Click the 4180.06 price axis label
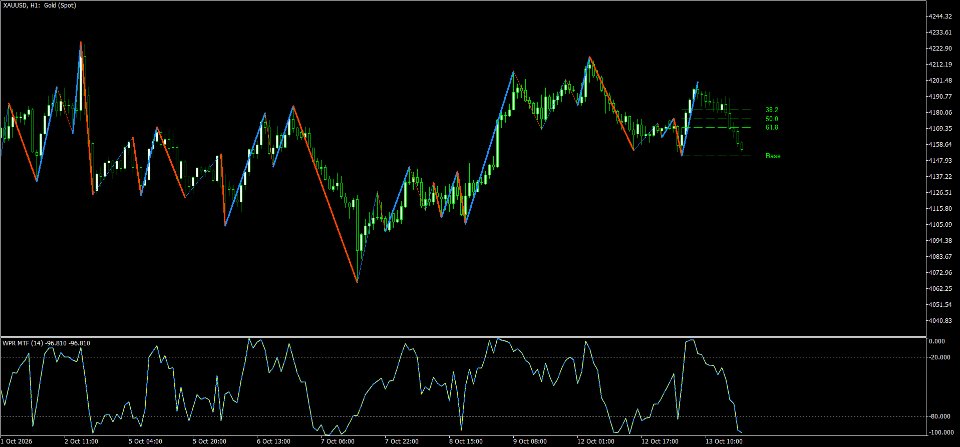Screen dimensions: 960x447 coord(939,113)
